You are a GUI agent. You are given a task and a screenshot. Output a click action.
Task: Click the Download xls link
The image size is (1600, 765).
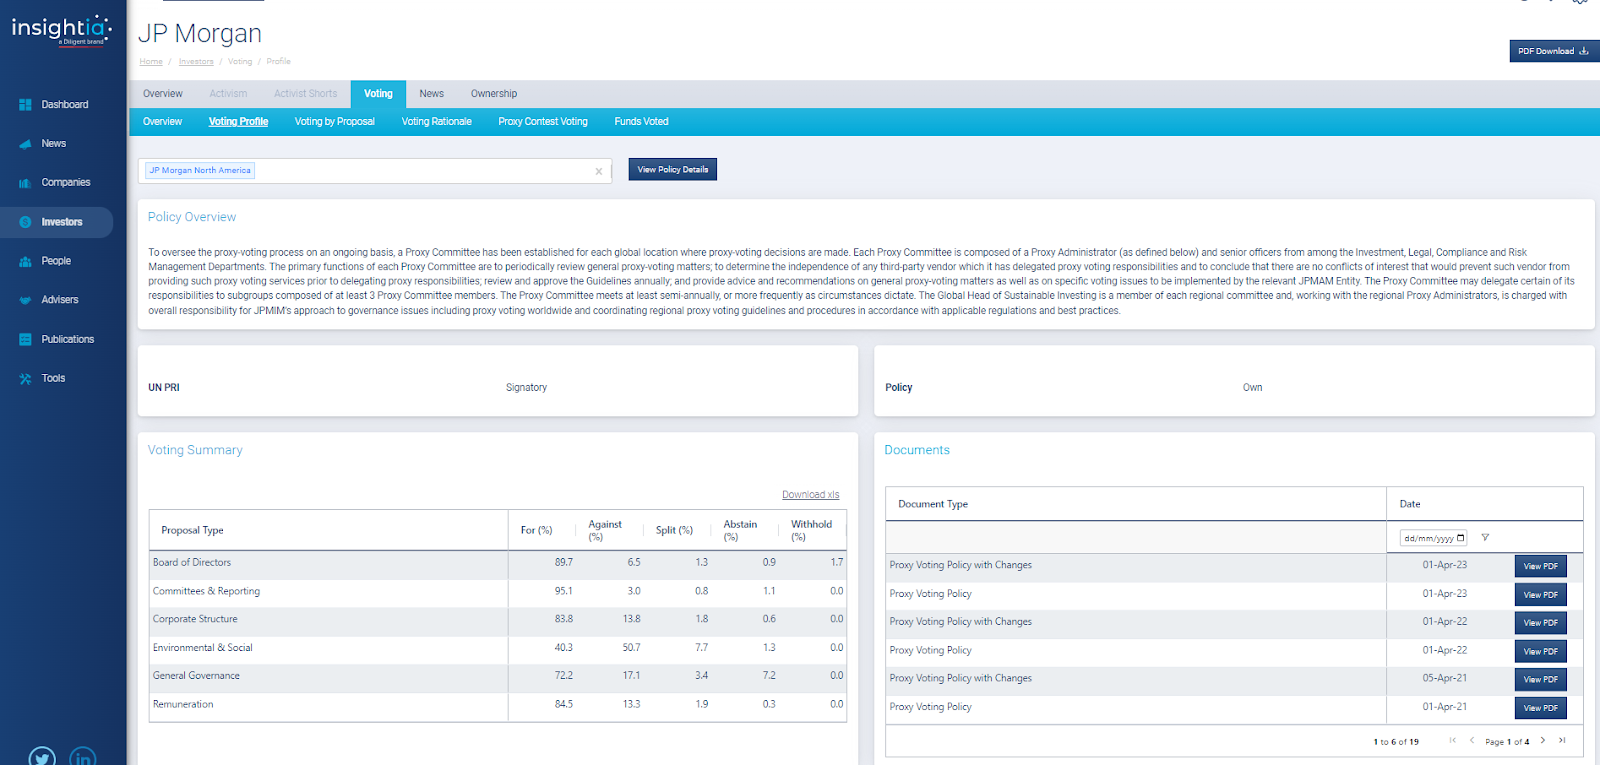click(x=810, y=495)
